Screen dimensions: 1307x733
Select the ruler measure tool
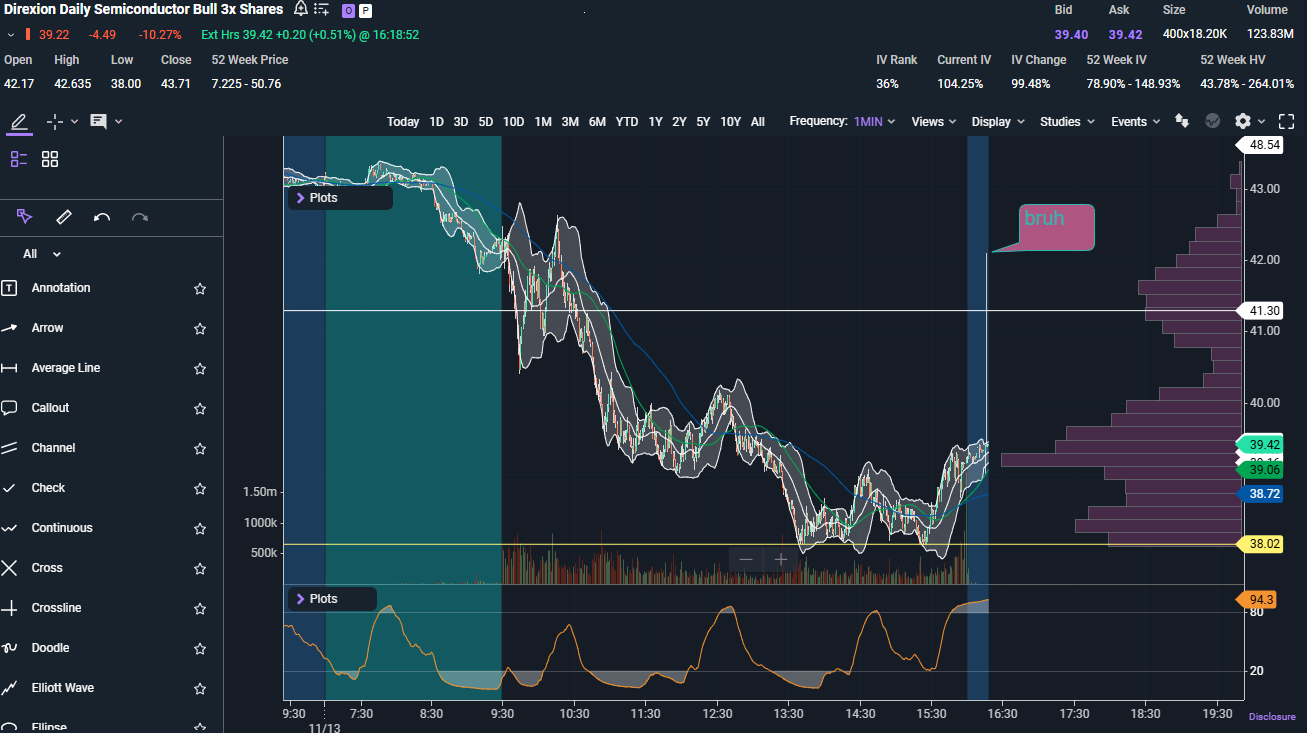[x=64, y=217]
